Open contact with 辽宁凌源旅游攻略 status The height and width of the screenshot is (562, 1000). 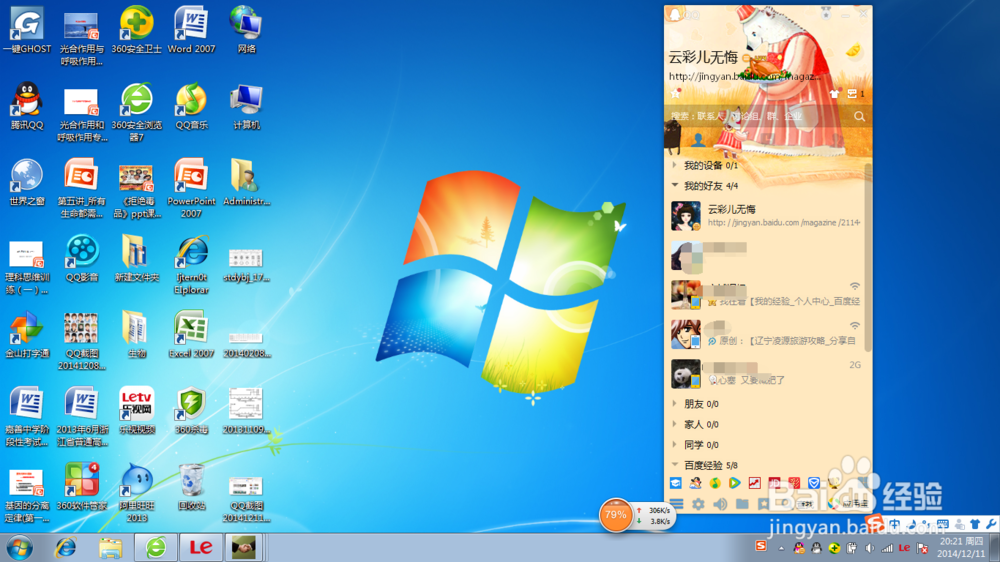[767, 334]
